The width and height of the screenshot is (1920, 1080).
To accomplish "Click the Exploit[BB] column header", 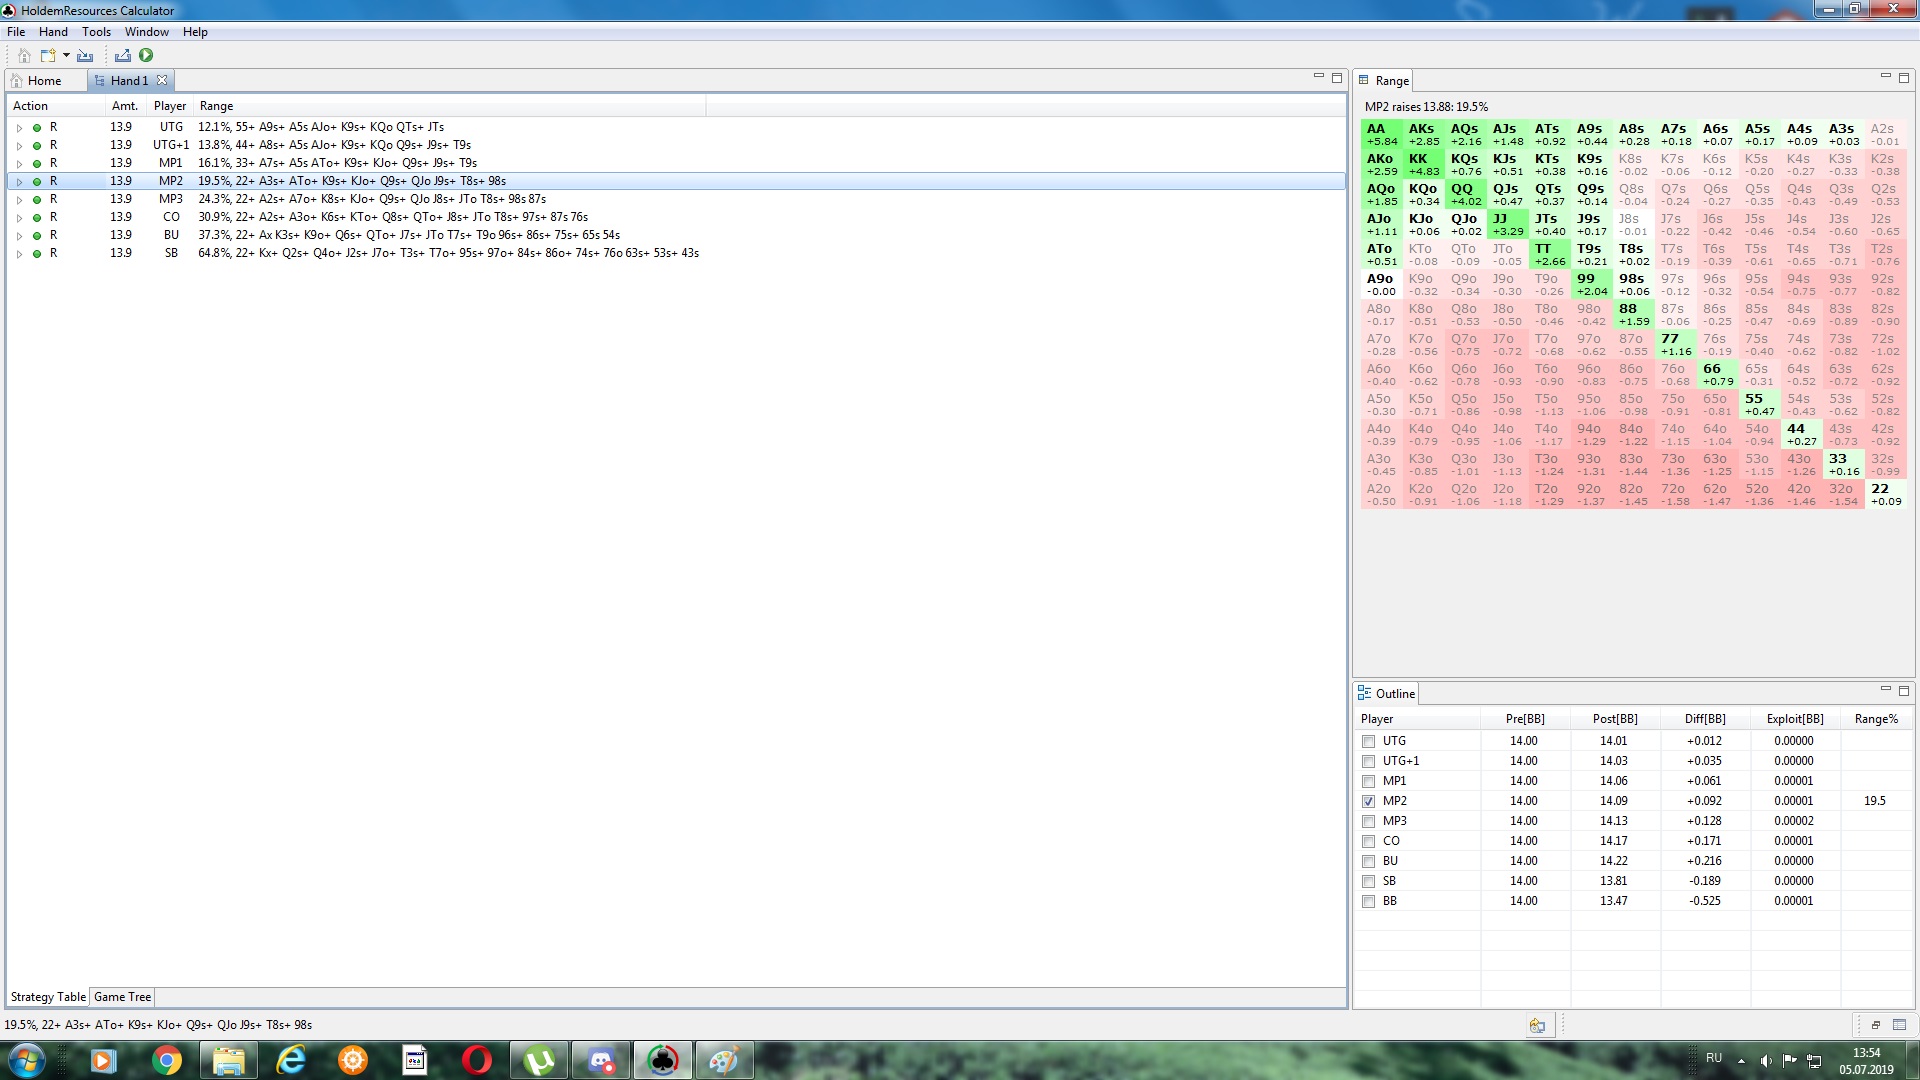I will click(x=1795, y=719).
